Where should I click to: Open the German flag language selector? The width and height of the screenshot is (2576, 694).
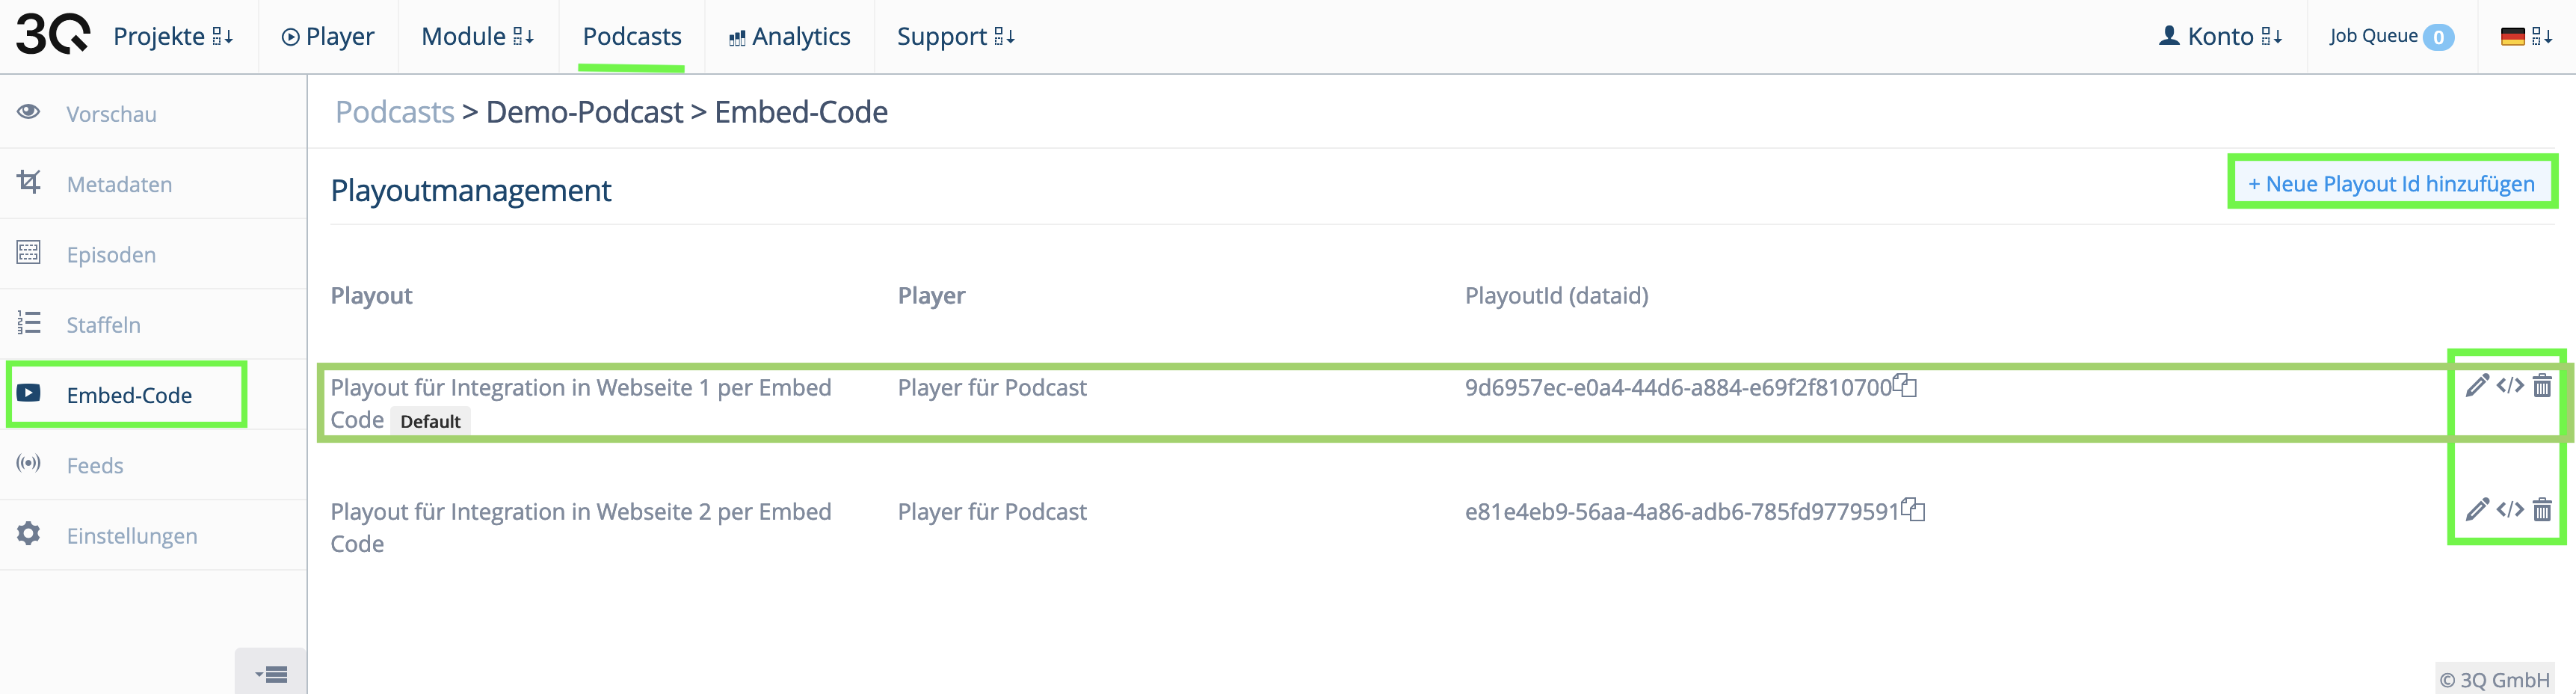click(x=2526, y=36)
